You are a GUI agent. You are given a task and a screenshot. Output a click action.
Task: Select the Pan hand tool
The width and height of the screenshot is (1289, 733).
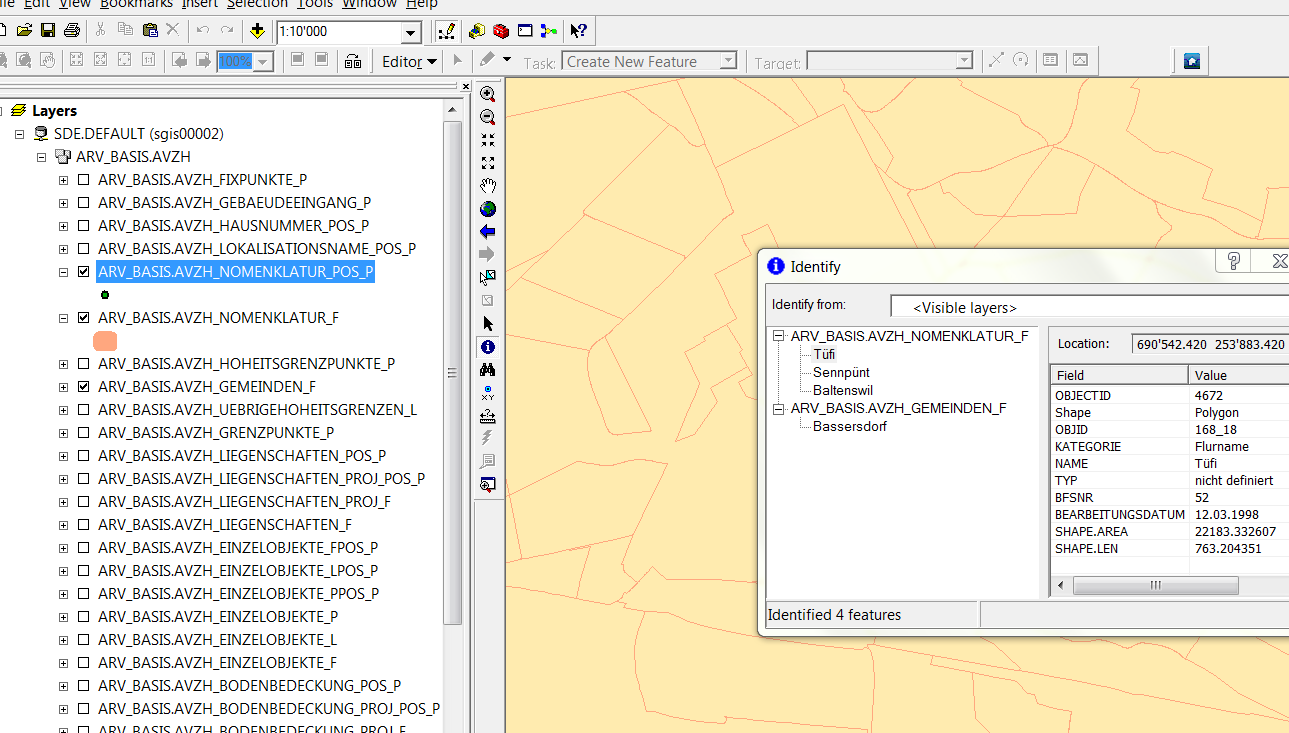point(488,186)
